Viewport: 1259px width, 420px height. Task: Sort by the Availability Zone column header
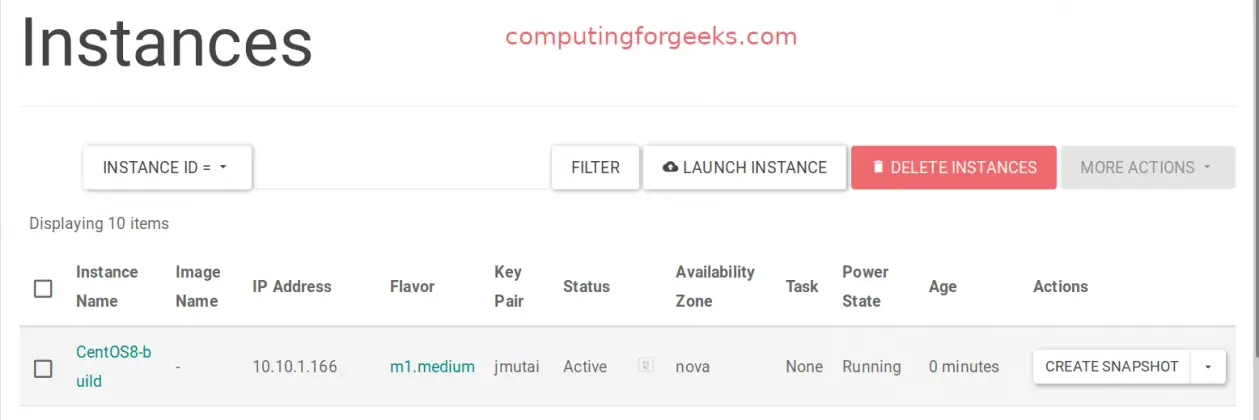[715, 286]
